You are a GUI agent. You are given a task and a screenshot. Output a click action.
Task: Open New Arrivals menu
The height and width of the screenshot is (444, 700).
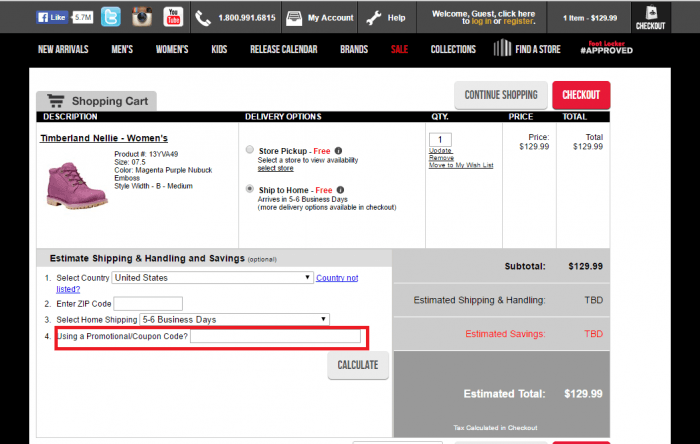coord(63,49)
